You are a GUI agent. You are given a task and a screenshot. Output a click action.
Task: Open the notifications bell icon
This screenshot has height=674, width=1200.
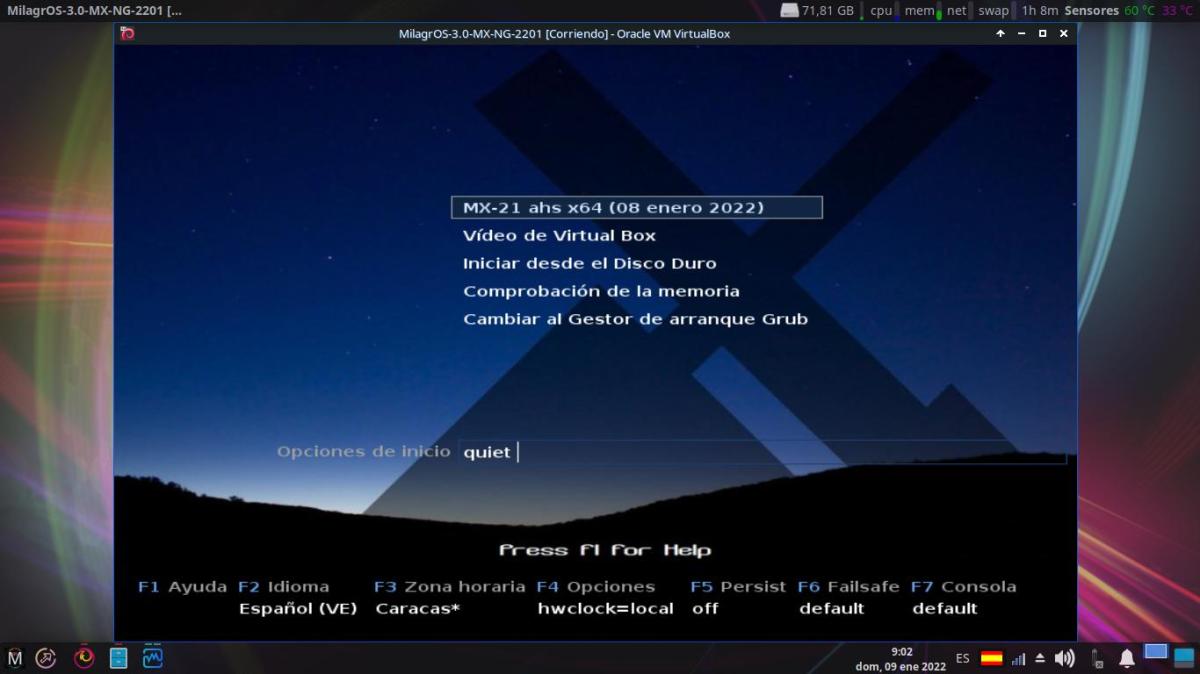click(1127, 658)
